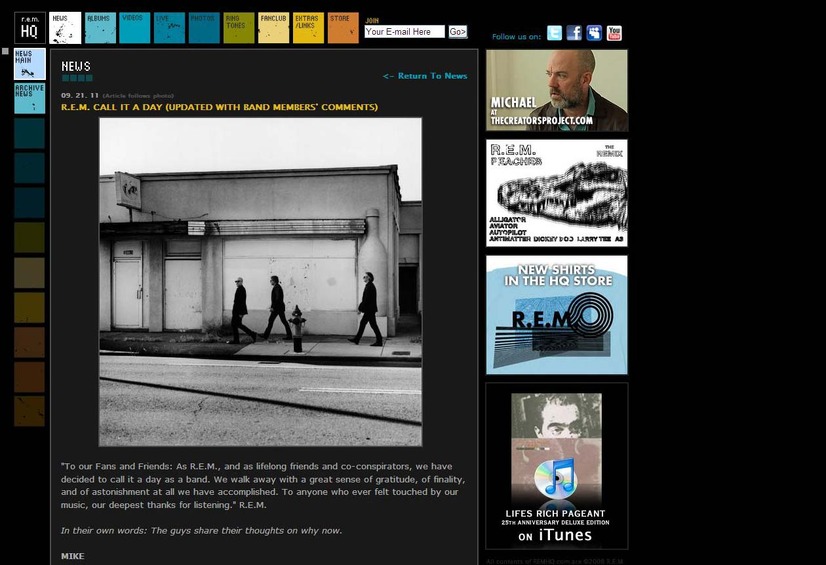Open the R.E.M. Peaches remix alligator banner

pyautogui.click(x=557, y=193)
